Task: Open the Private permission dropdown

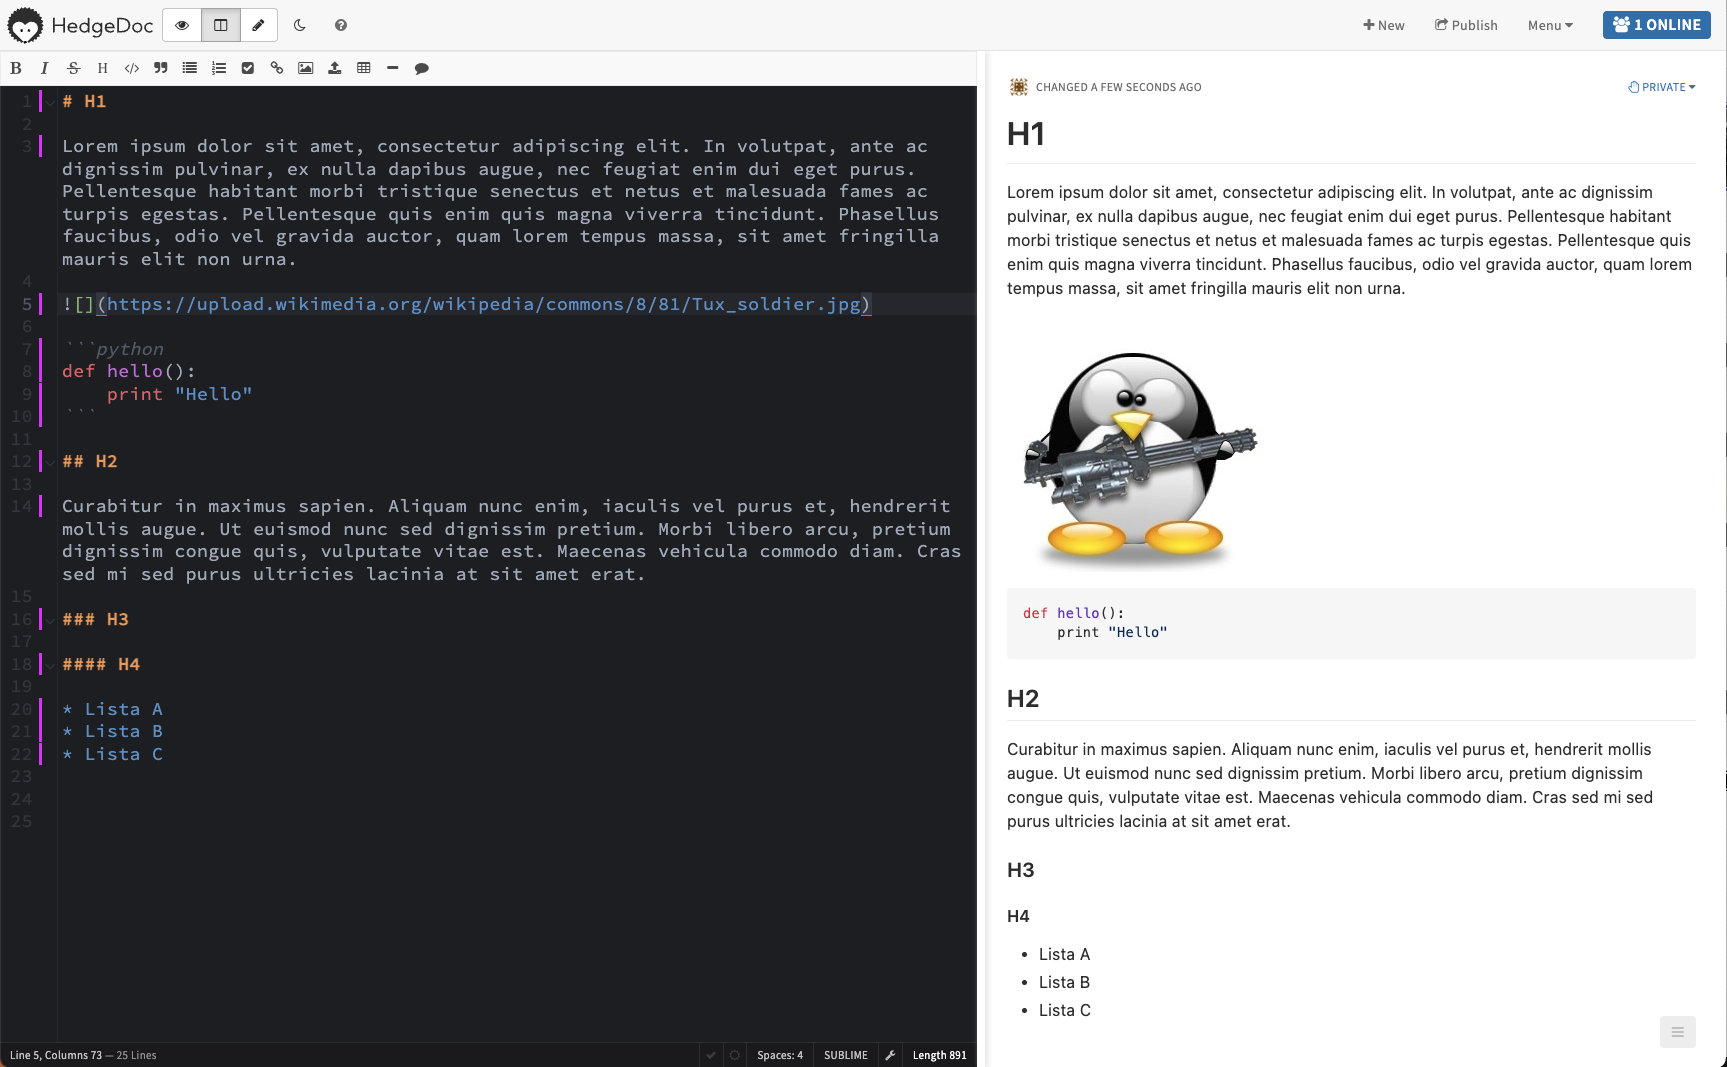Action: [1661, 87]
